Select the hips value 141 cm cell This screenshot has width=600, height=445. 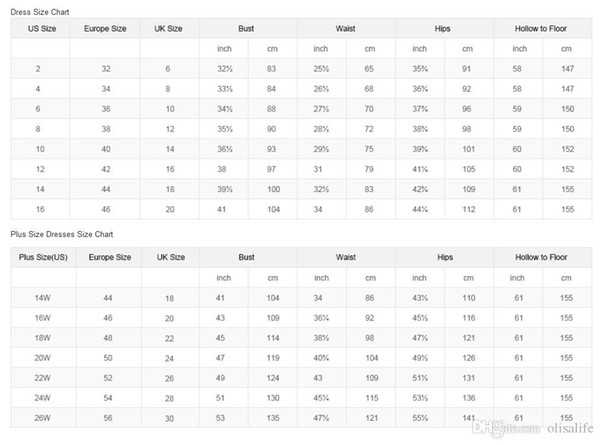pos(469,418)
